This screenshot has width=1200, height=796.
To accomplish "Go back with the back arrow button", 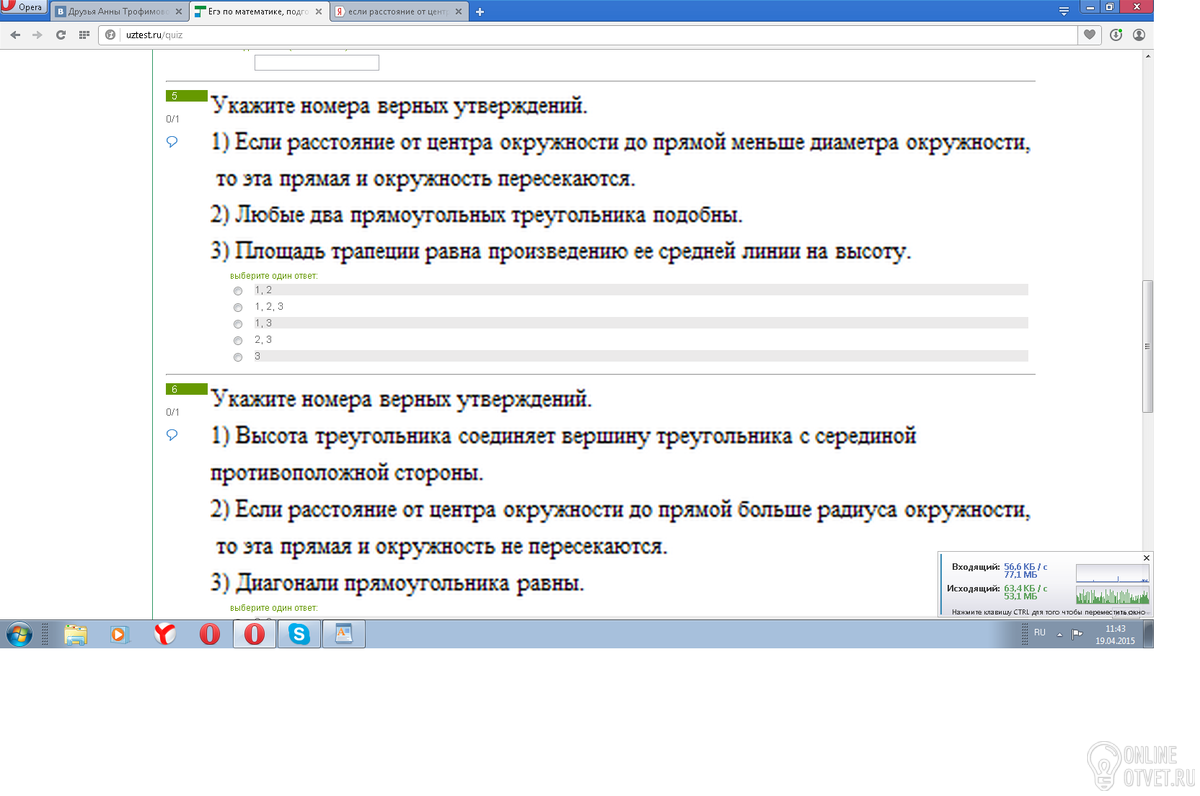I will pos(15,34).
